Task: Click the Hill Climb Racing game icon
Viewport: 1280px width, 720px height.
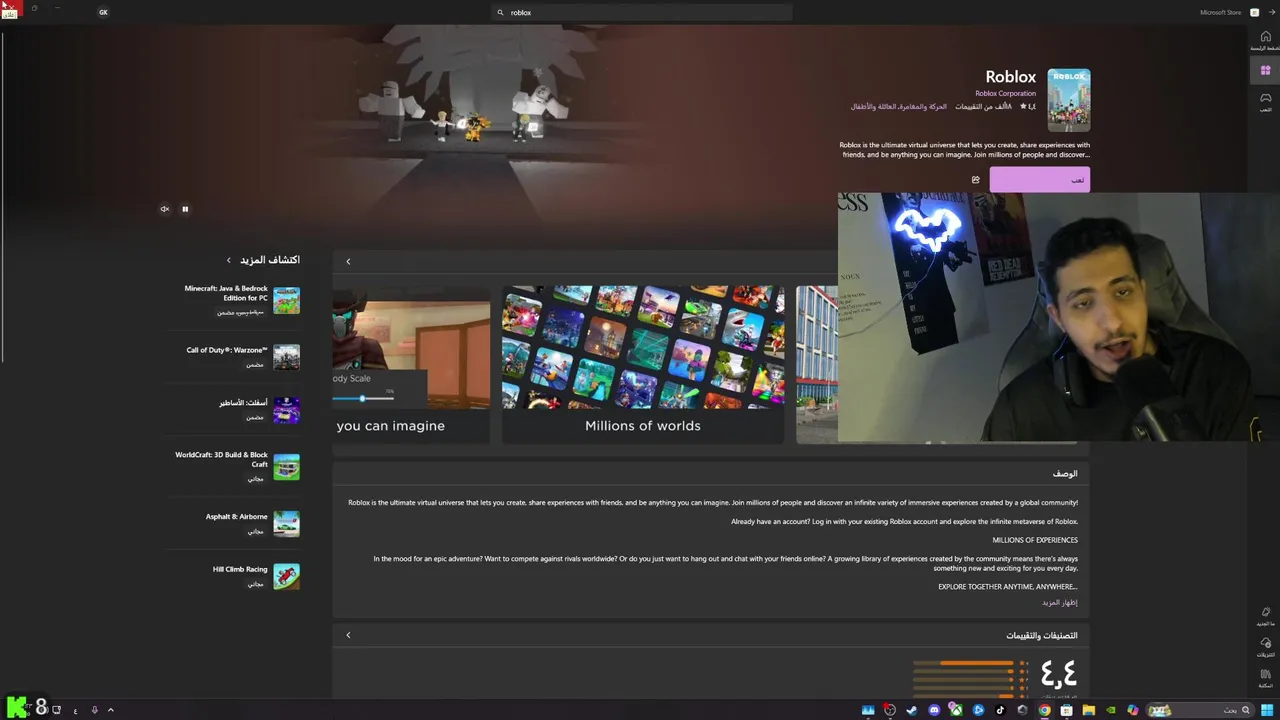Action: click(x=287, y=576)
